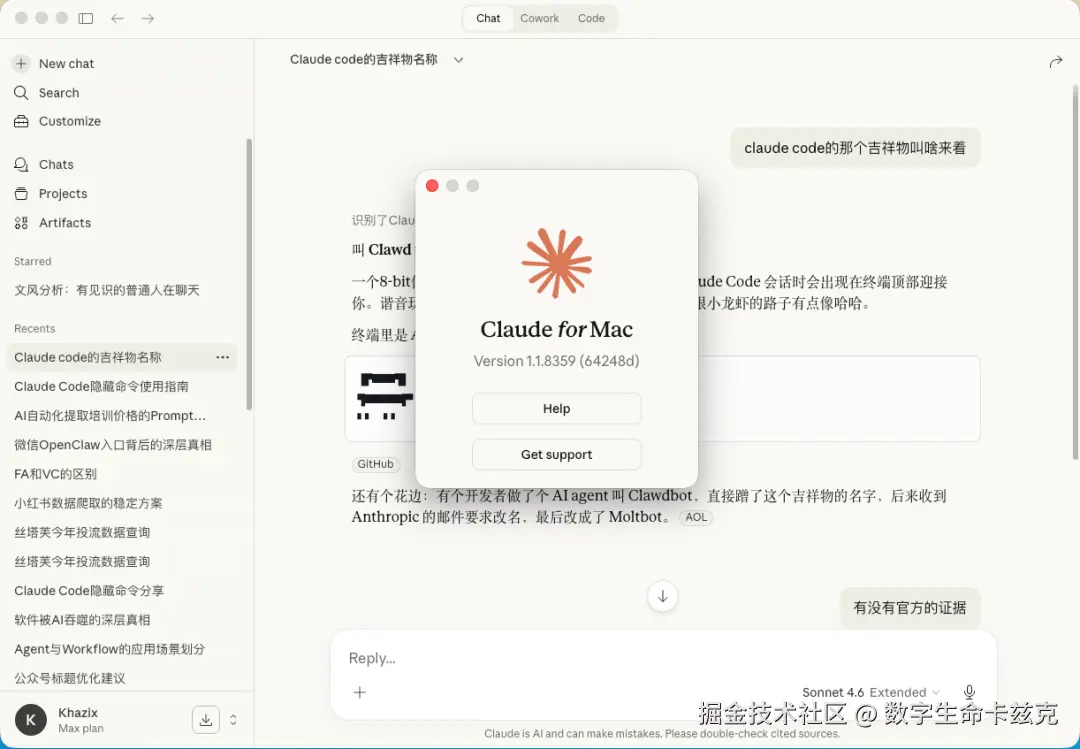Close the Claude for Mac About dialog
Image resolution: width=1080 pixels, height=749 pixels.
(433, 186)
